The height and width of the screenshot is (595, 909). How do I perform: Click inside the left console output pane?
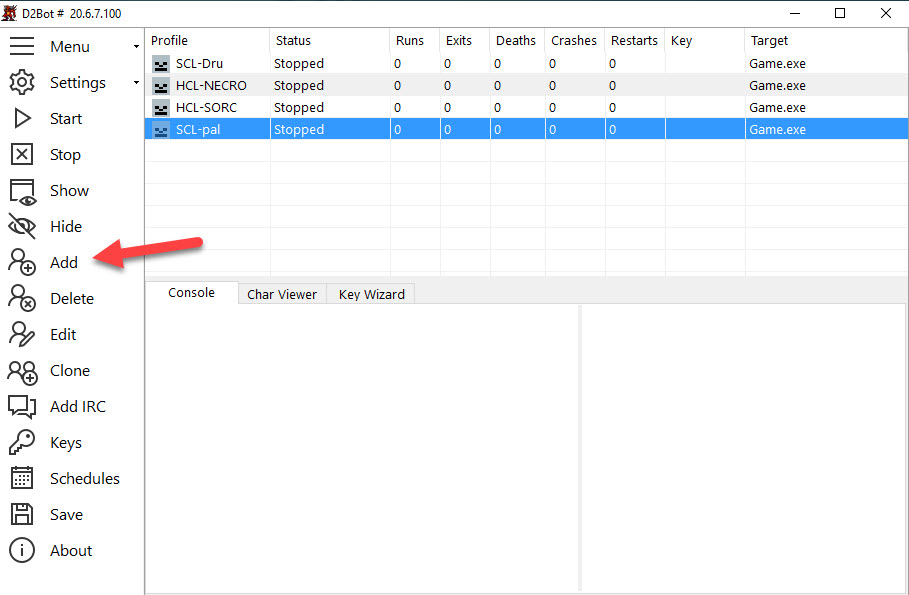(x=362, y=447)
